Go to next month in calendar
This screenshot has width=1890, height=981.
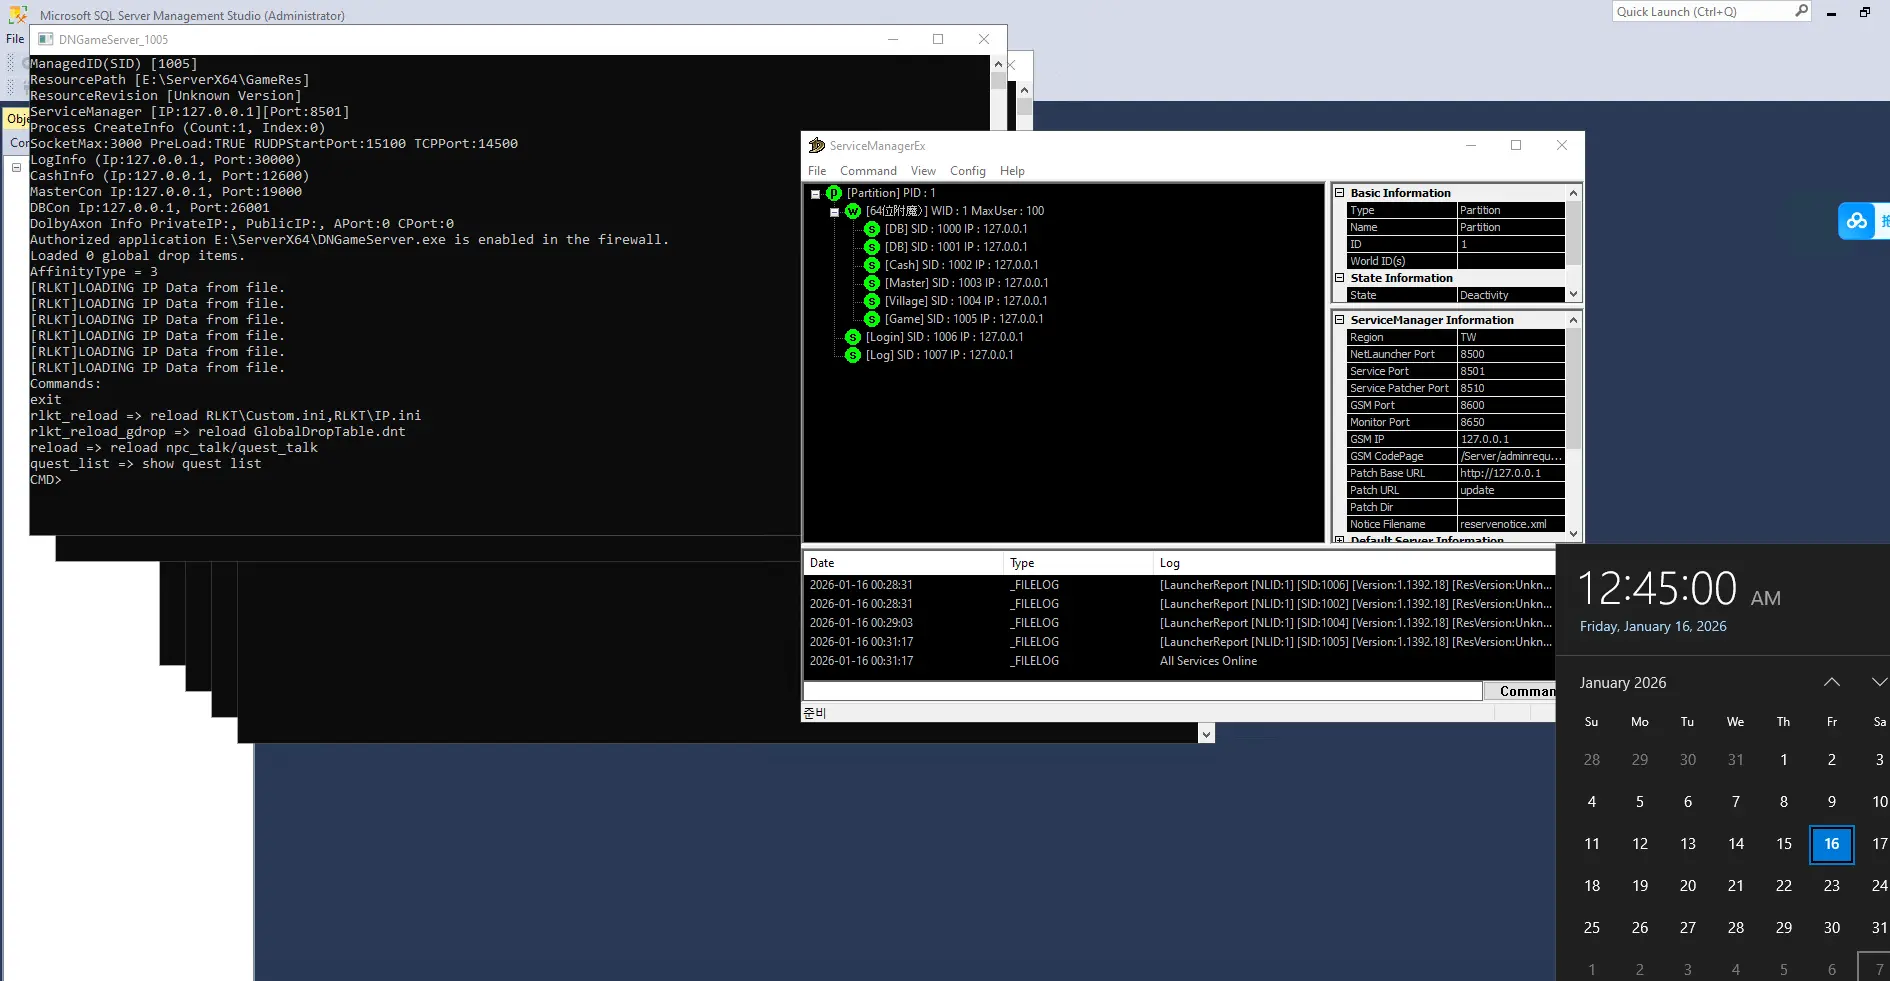1879,682
